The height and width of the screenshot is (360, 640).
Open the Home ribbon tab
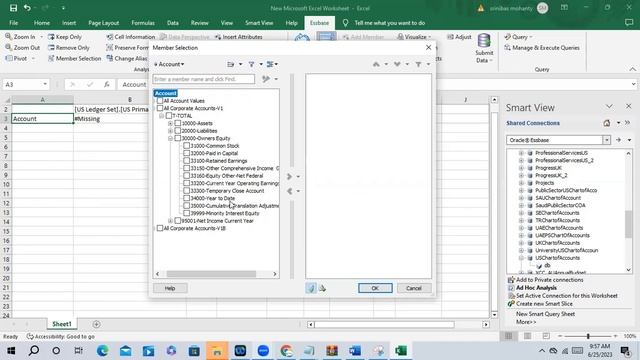coord(42,23)
